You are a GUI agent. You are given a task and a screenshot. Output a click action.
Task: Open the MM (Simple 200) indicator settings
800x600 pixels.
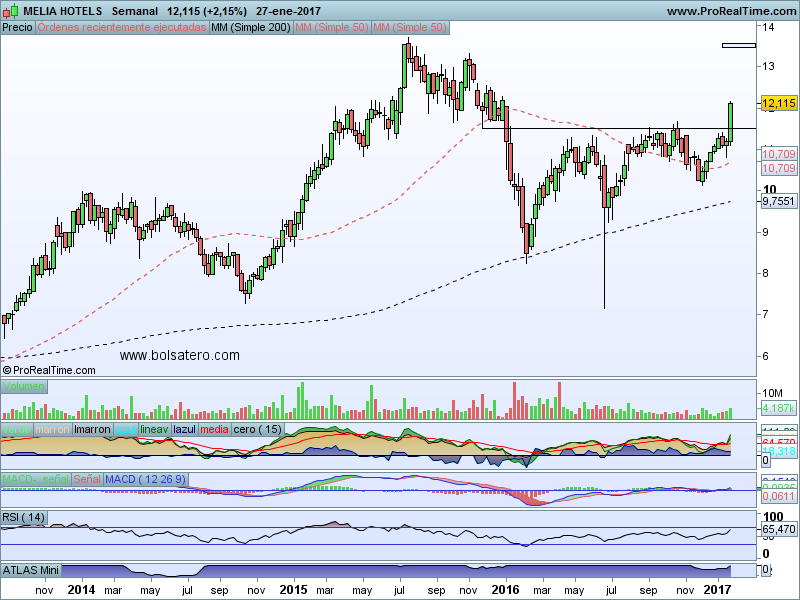251,28
